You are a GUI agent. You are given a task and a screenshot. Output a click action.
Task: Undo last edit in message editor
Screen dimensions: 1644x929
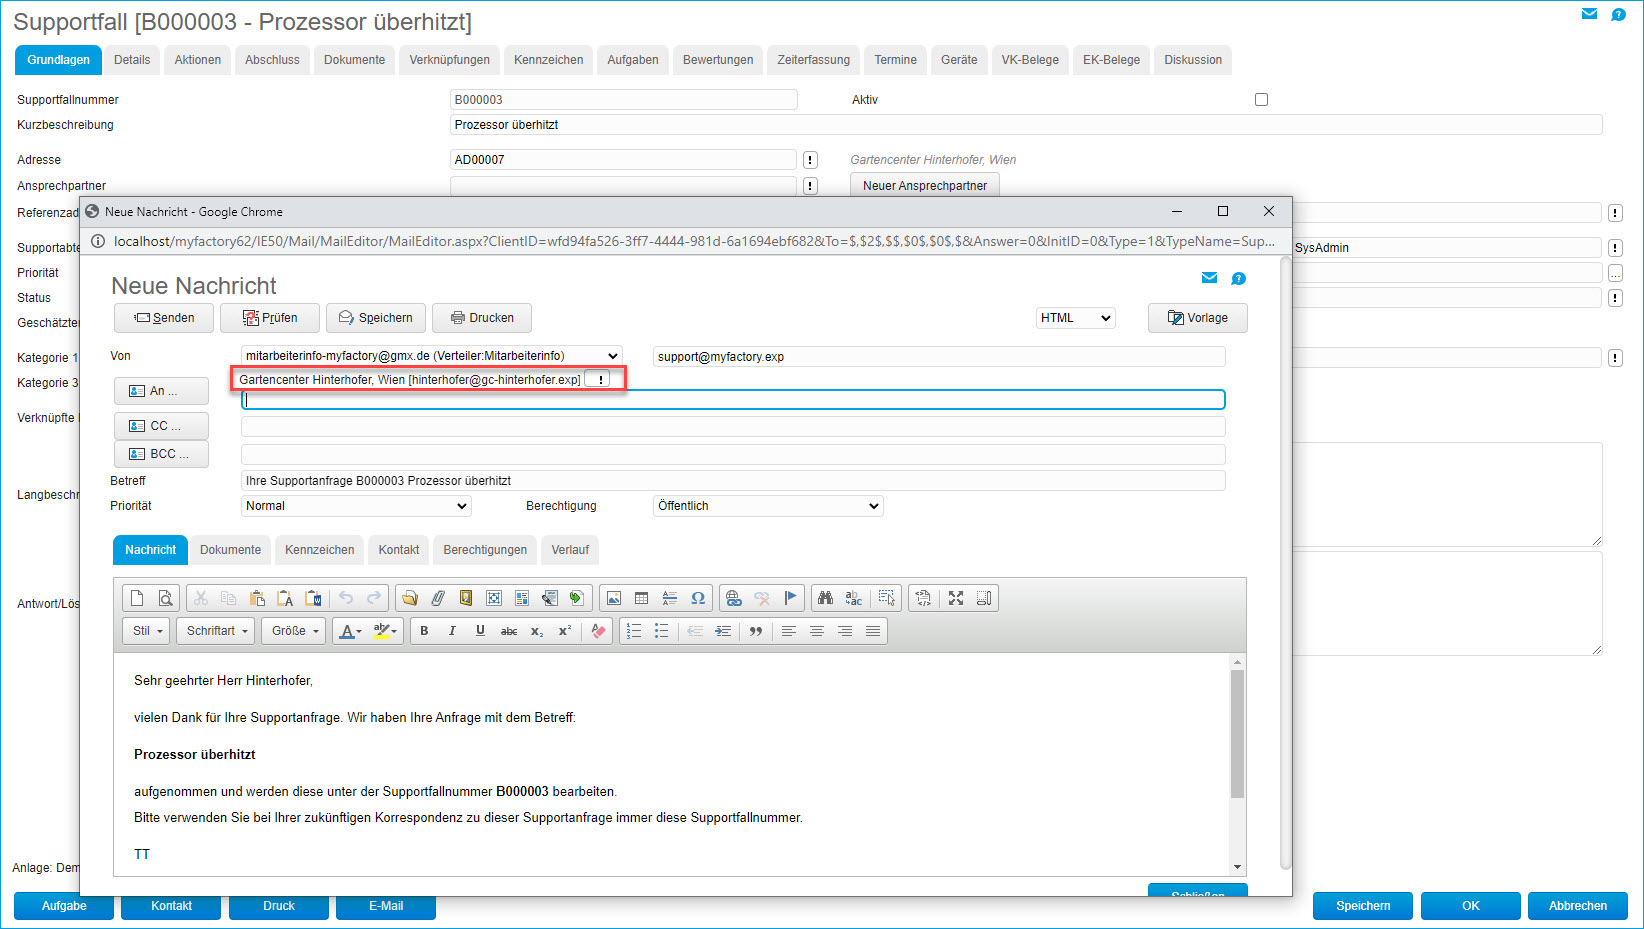tap(346, 598)
